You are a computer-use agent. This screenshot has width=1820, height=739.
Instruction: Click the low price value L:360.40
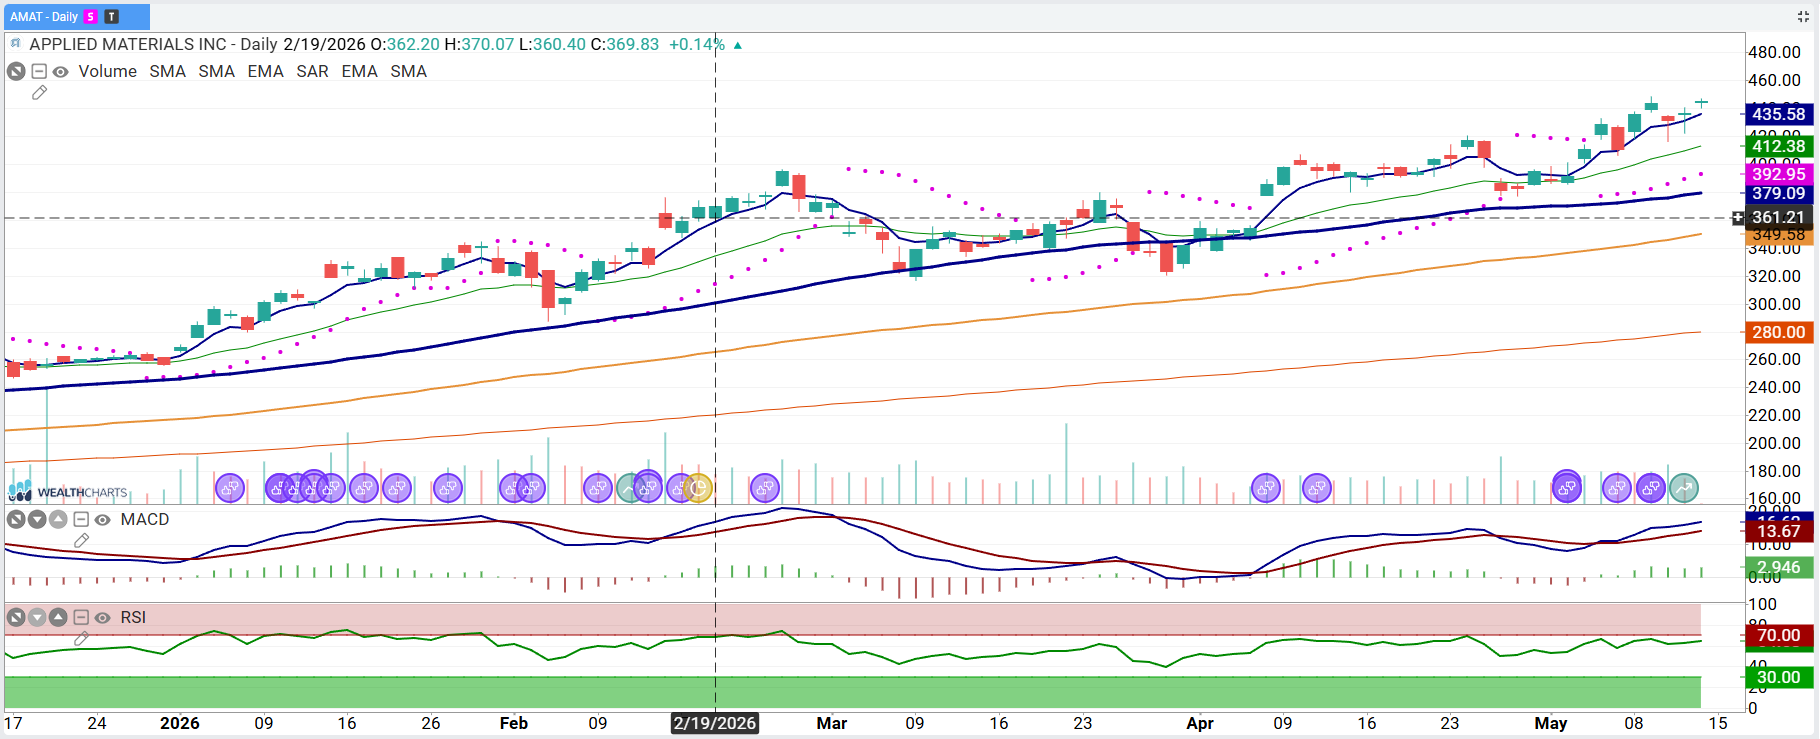[552, 44]
